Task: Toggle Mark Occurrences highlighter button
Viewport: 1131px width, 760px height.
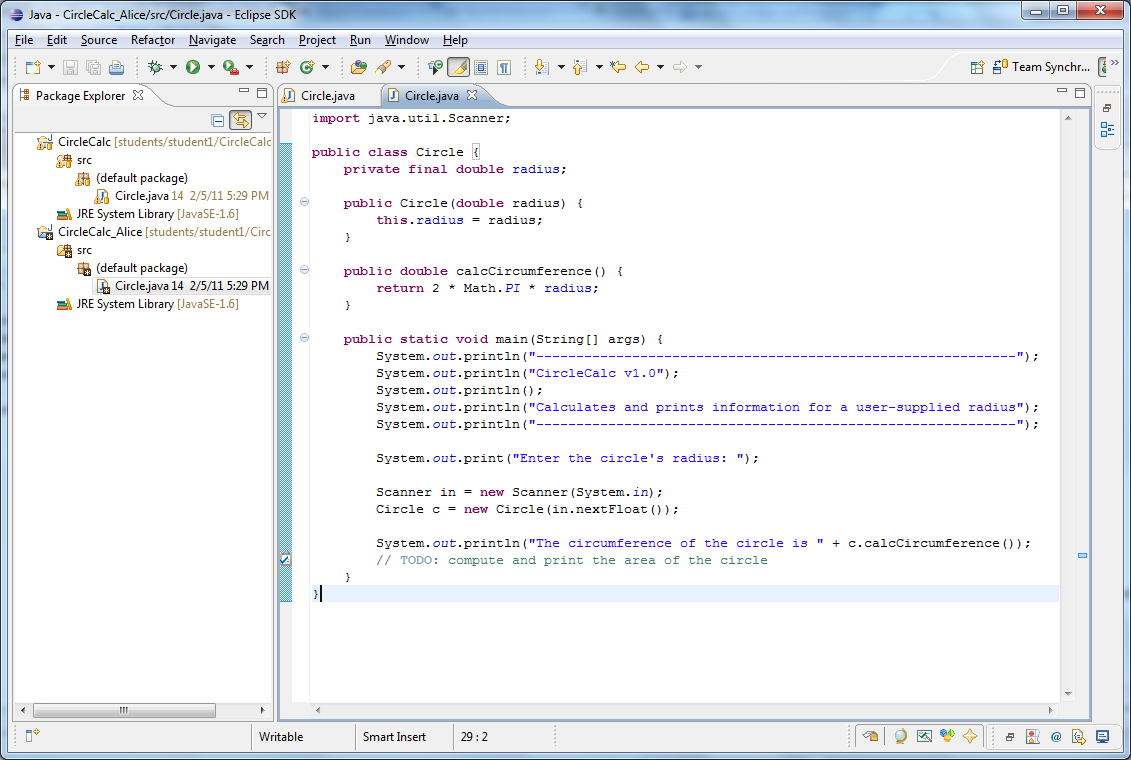Action: click(458, 67)
